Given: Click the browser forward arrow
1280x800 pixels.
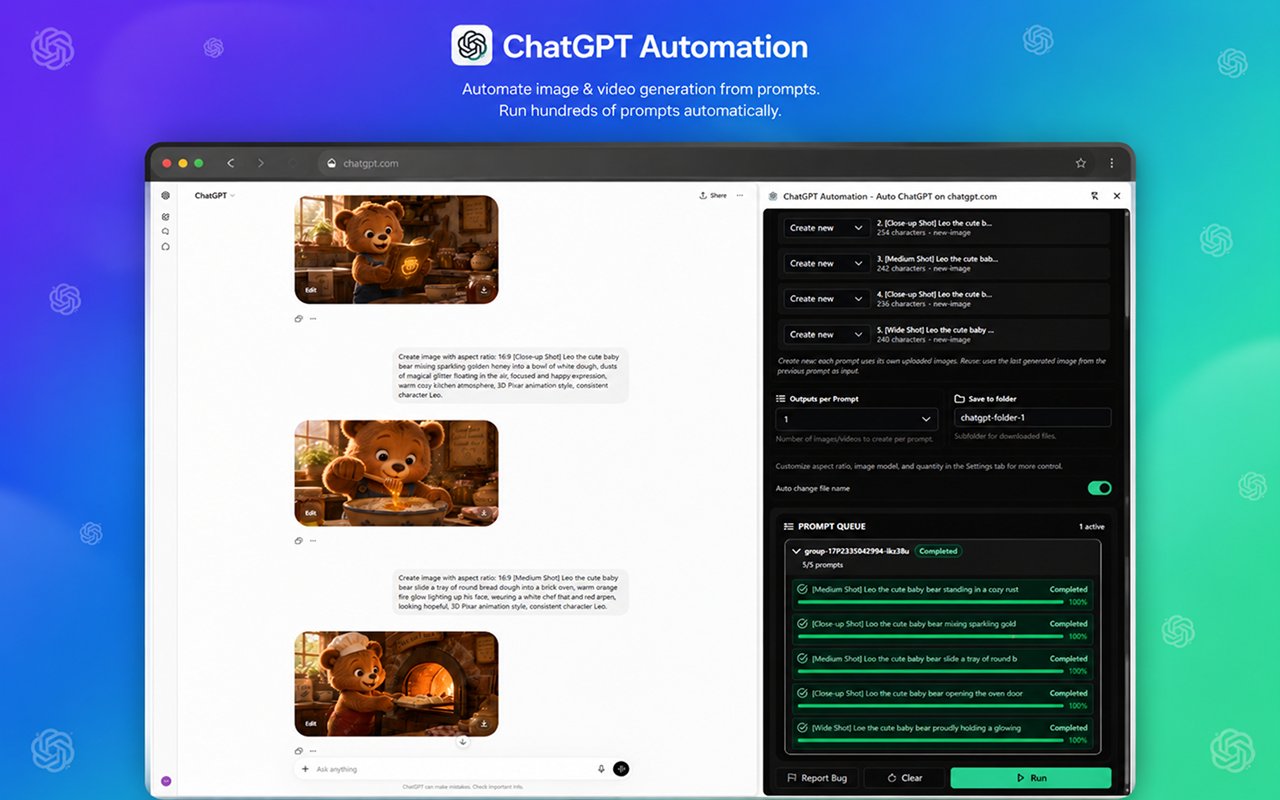Looking at the screenshot, I should click(x=261, y=163).
